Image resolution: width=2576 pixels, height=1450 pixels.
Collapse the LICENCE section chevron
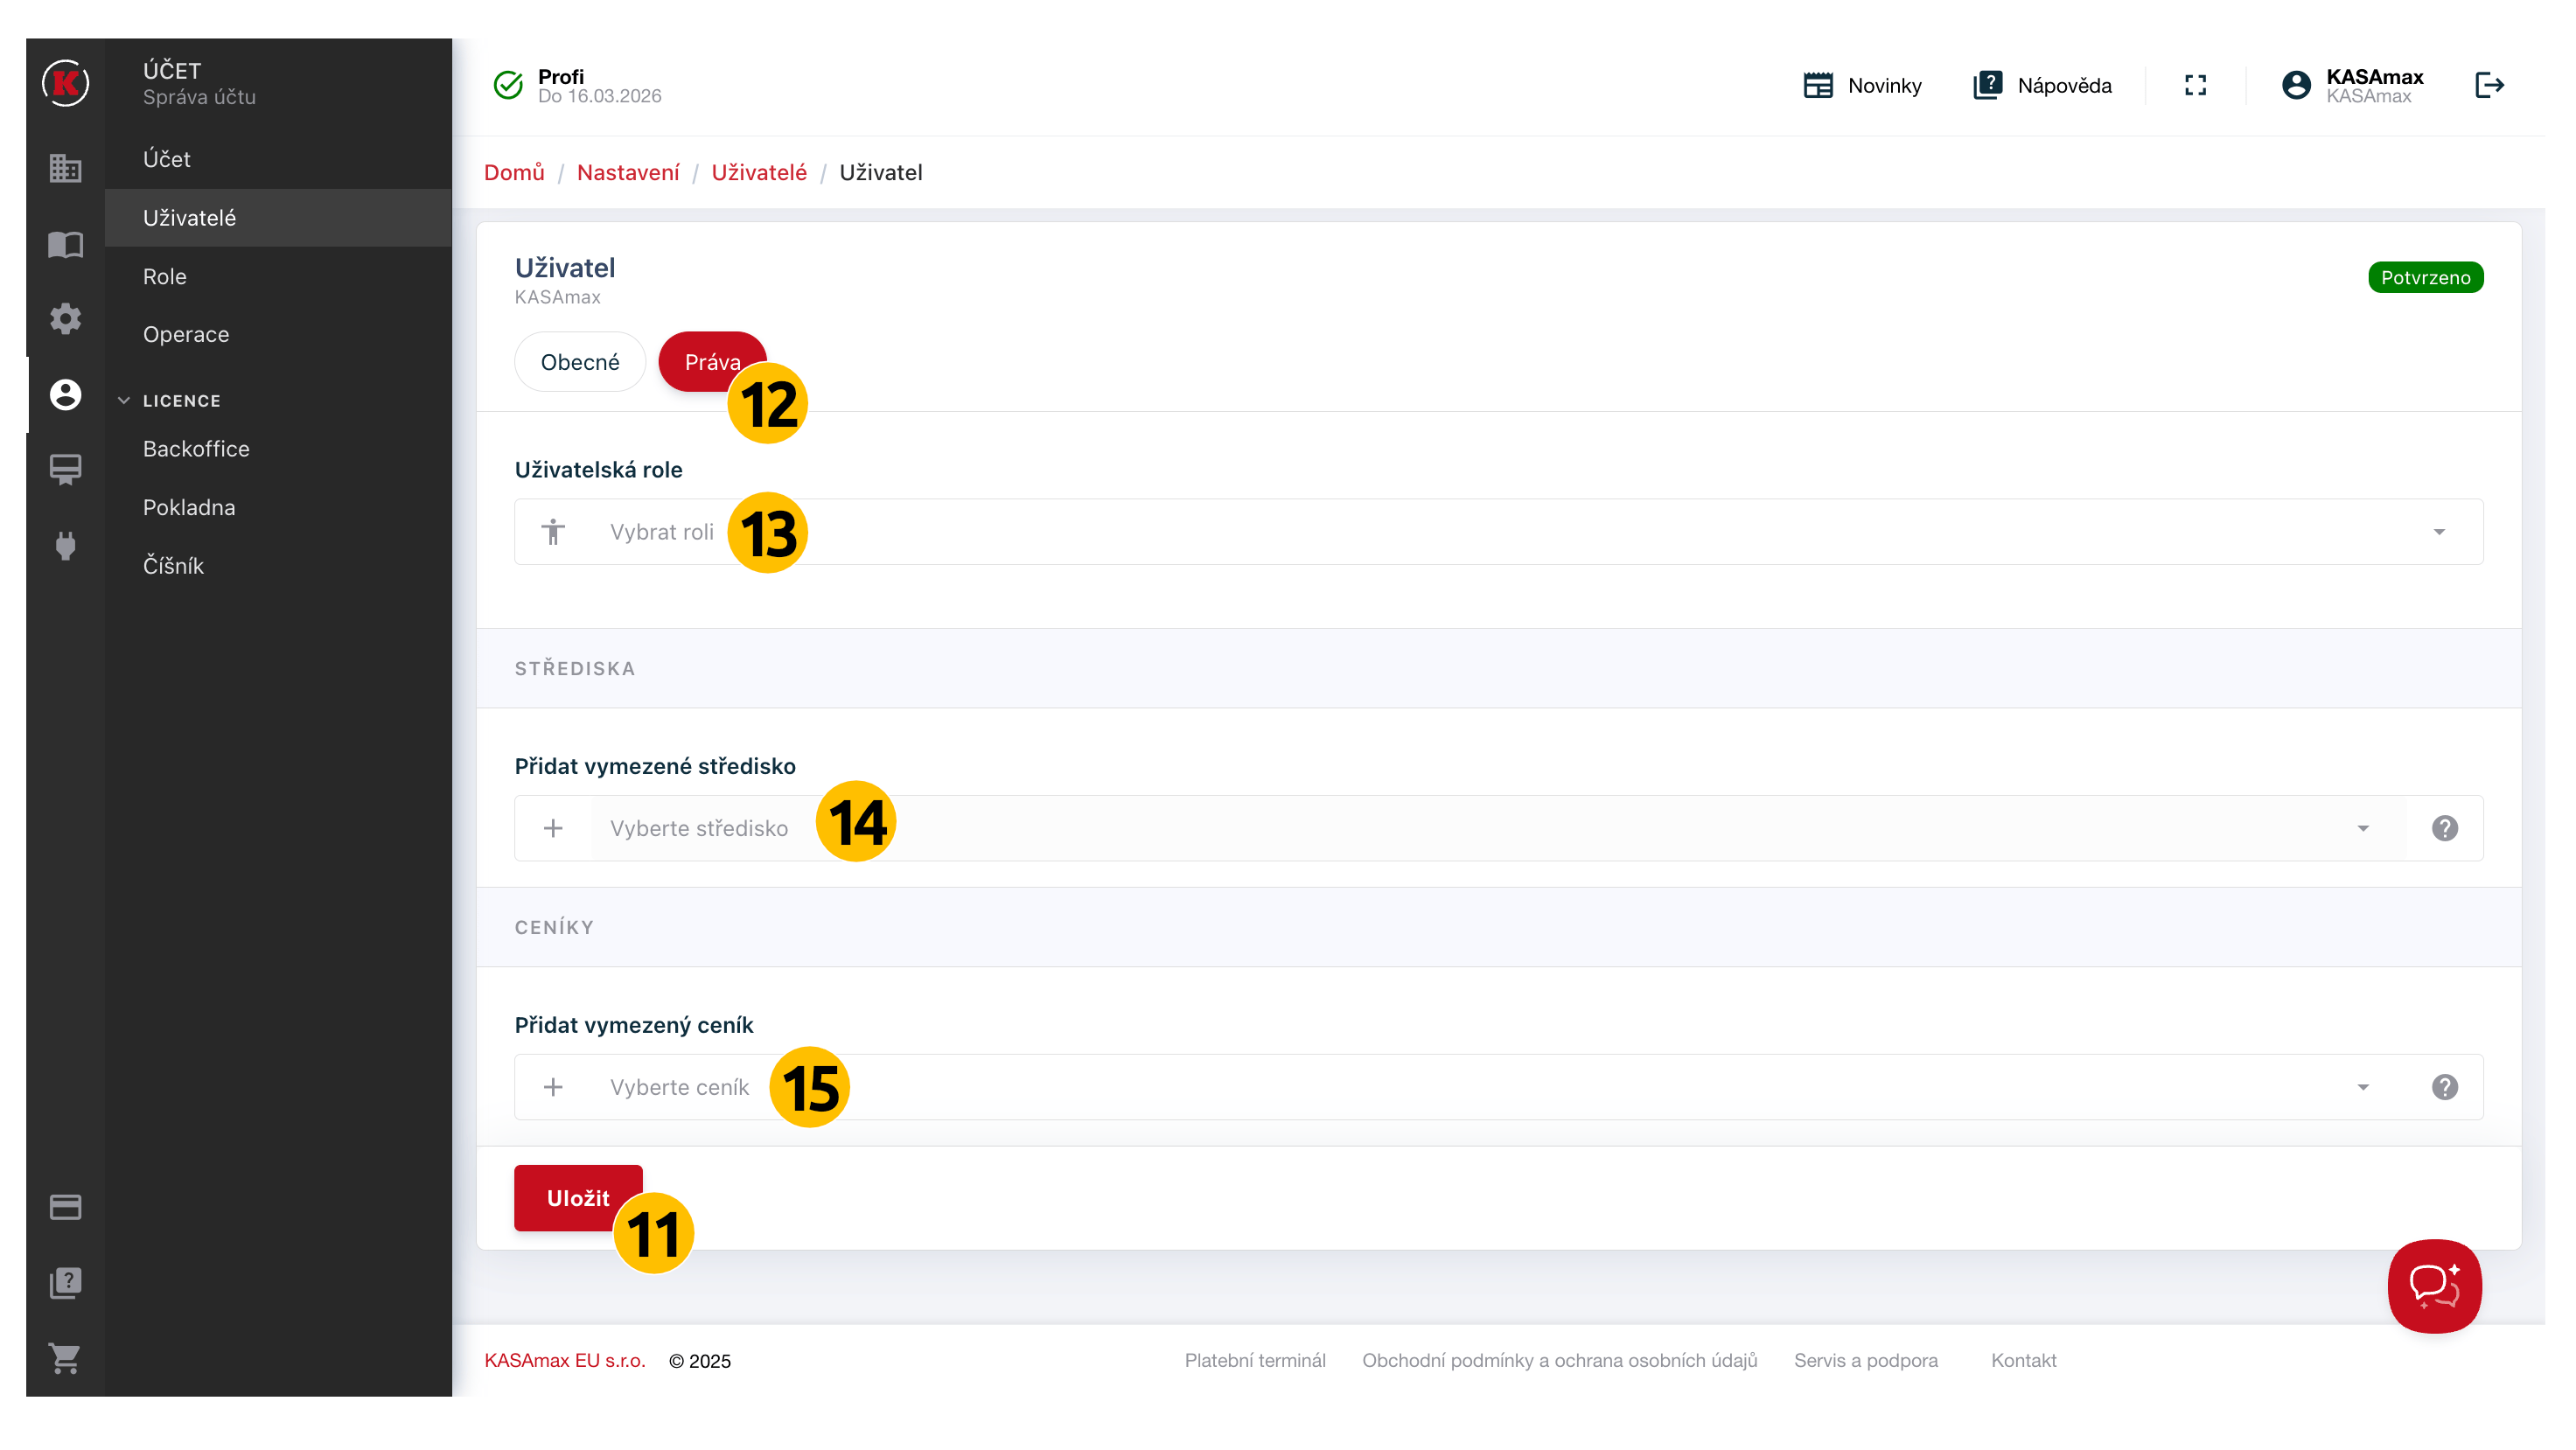click(124, 400)
